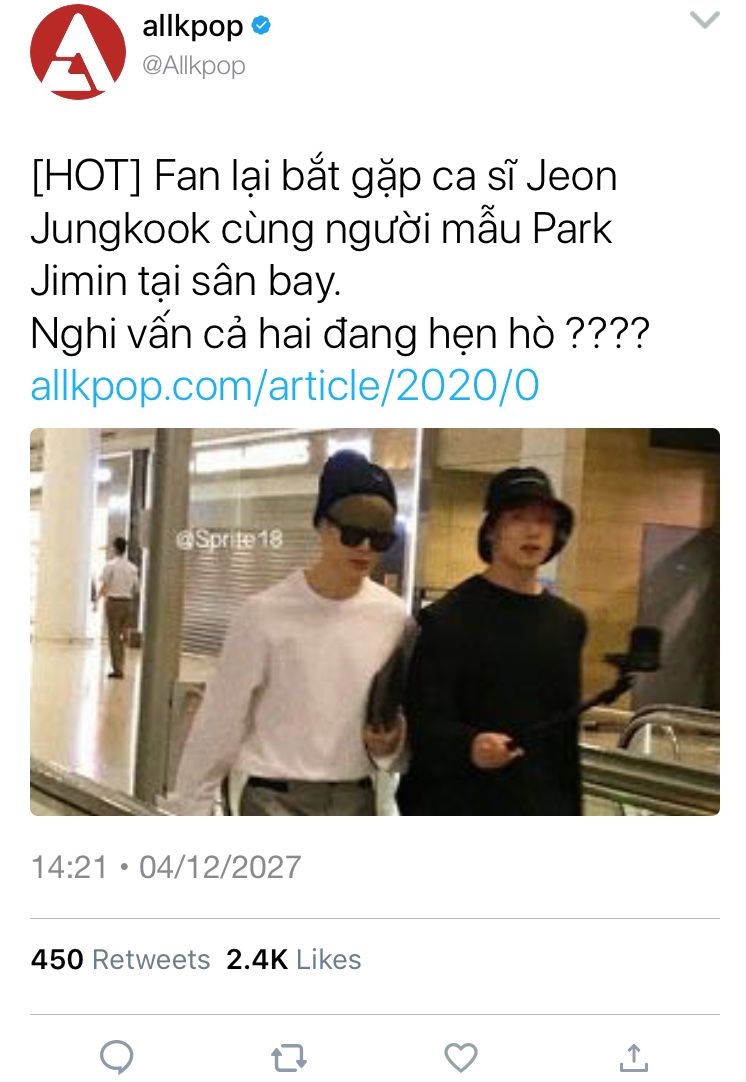Open the attached airport photo
The width and height of the screenshot is (746, 1082).
click(375, 622)
